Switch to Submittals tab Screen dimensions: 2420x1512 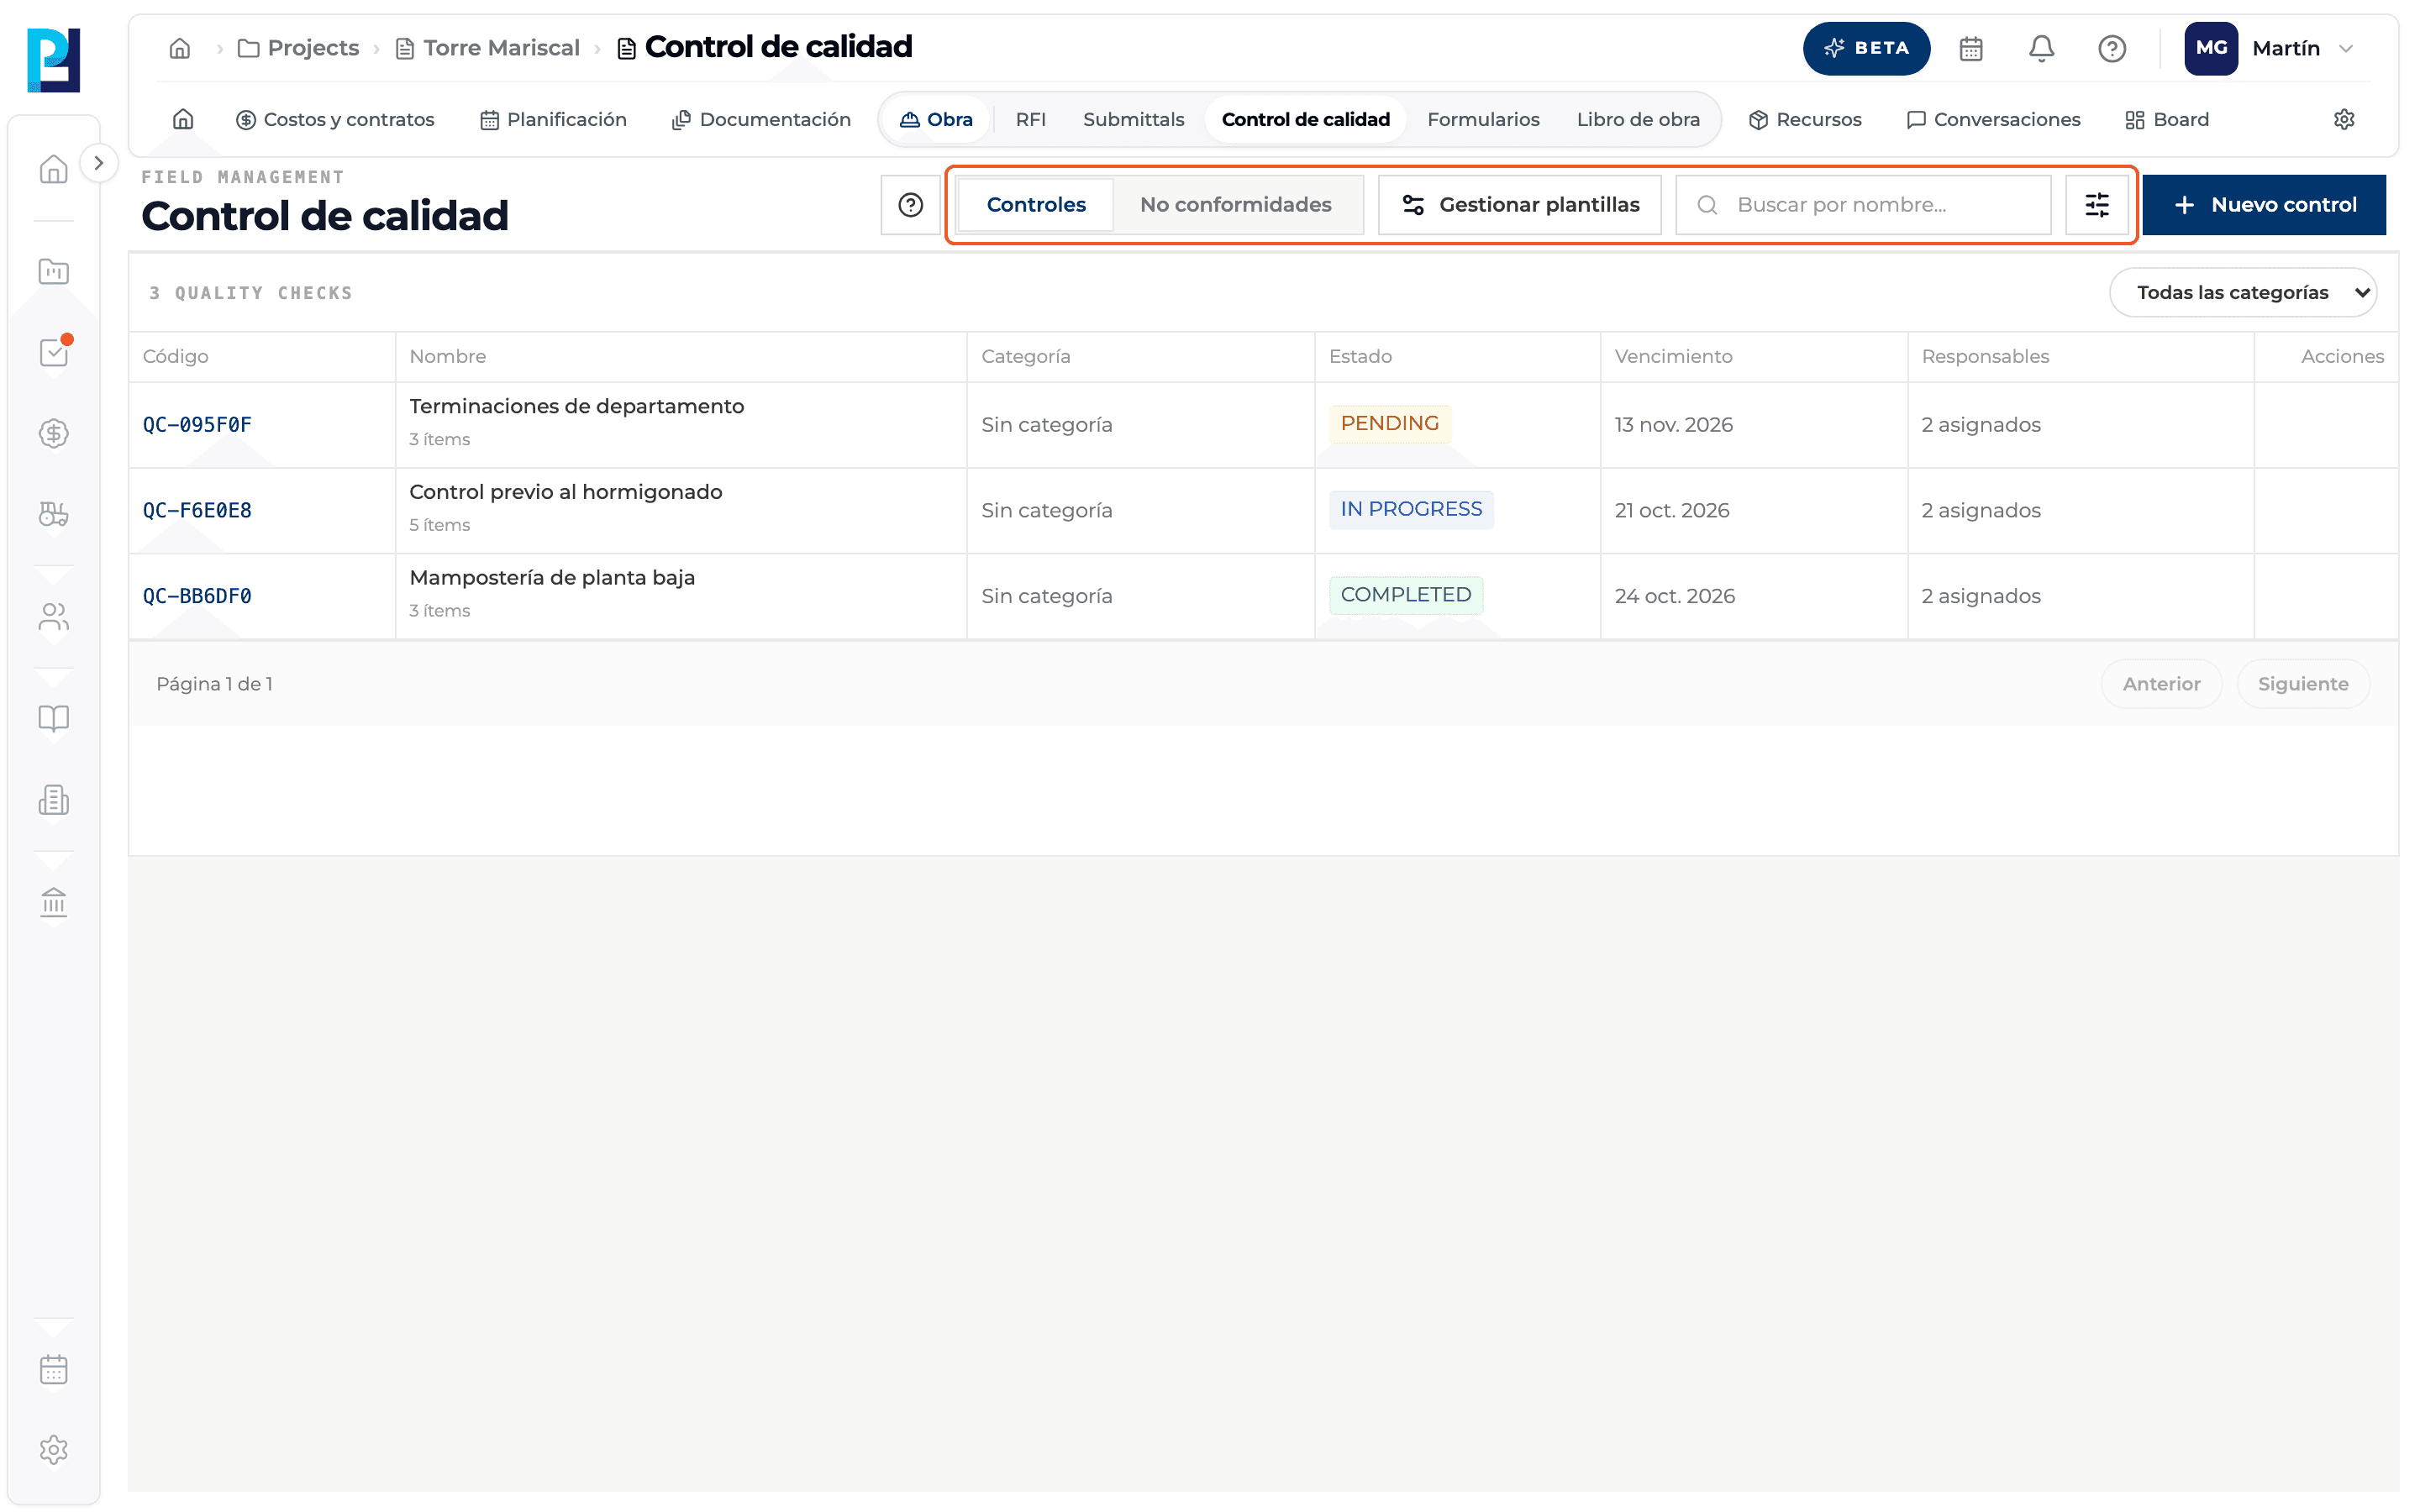[1133, 119]
